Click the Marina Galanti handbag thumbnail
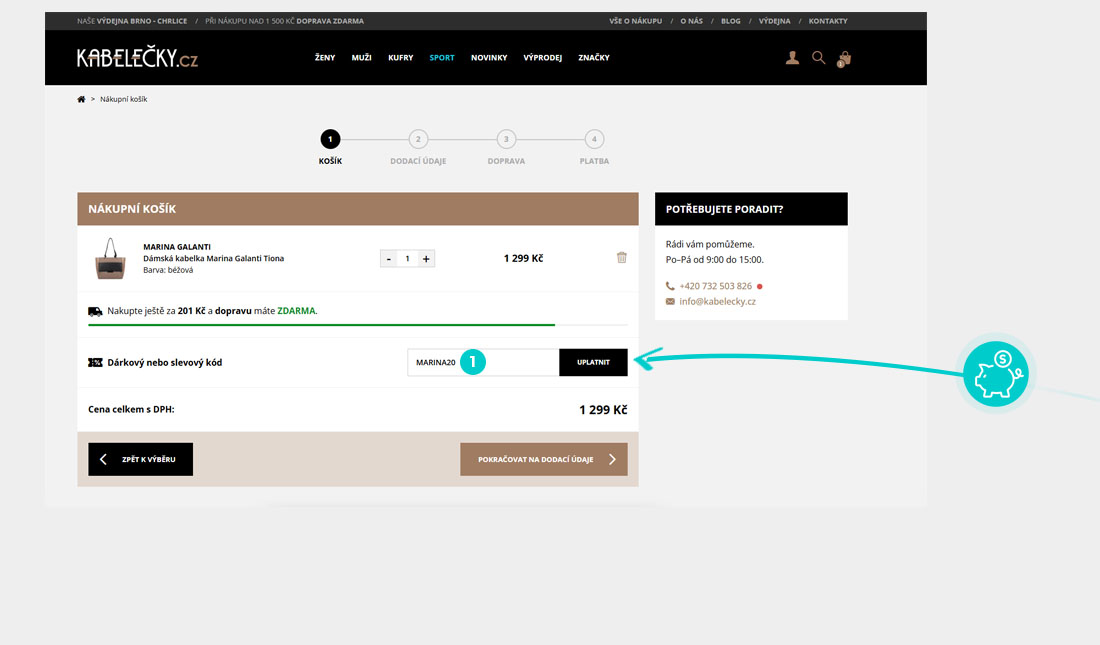Viewport: 1100px width, 645px height. tap(110, 258)
